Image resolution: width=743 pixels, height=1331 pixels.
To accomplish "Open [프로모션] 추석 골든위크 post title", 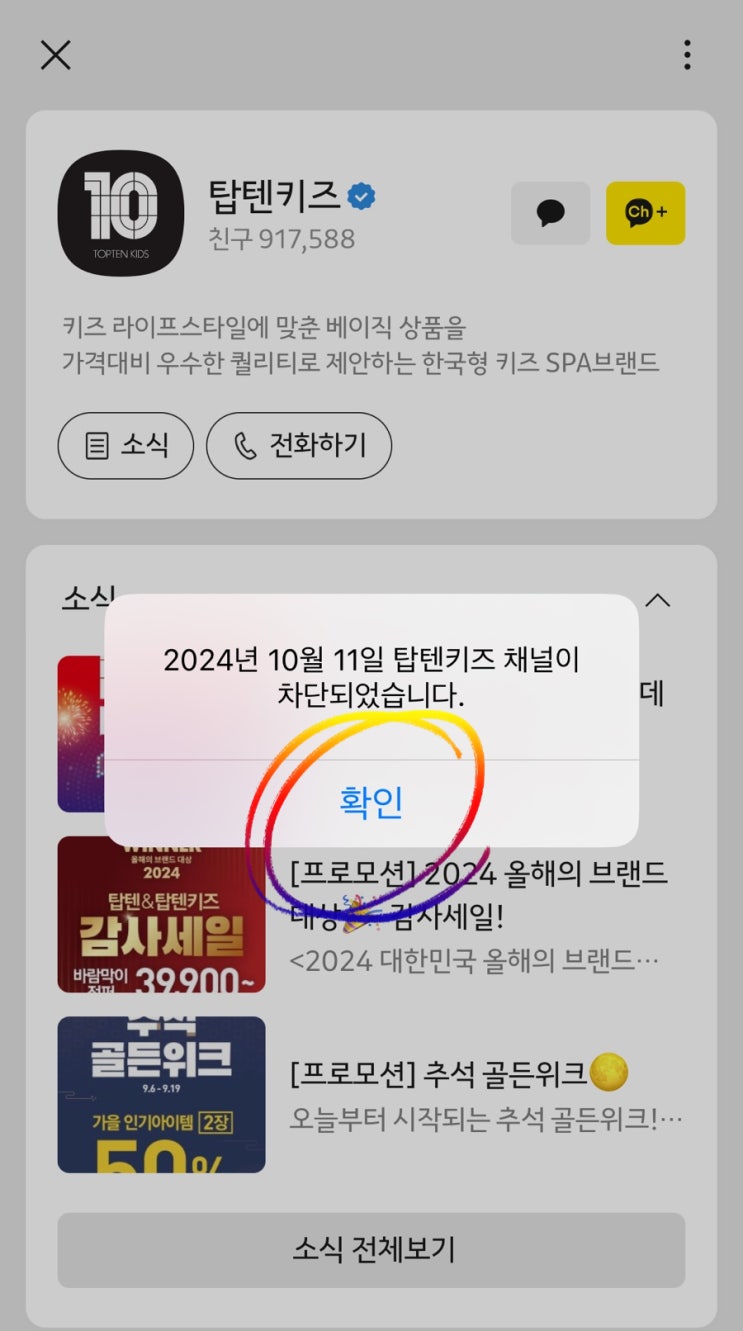I will (x=459, y=1074).
